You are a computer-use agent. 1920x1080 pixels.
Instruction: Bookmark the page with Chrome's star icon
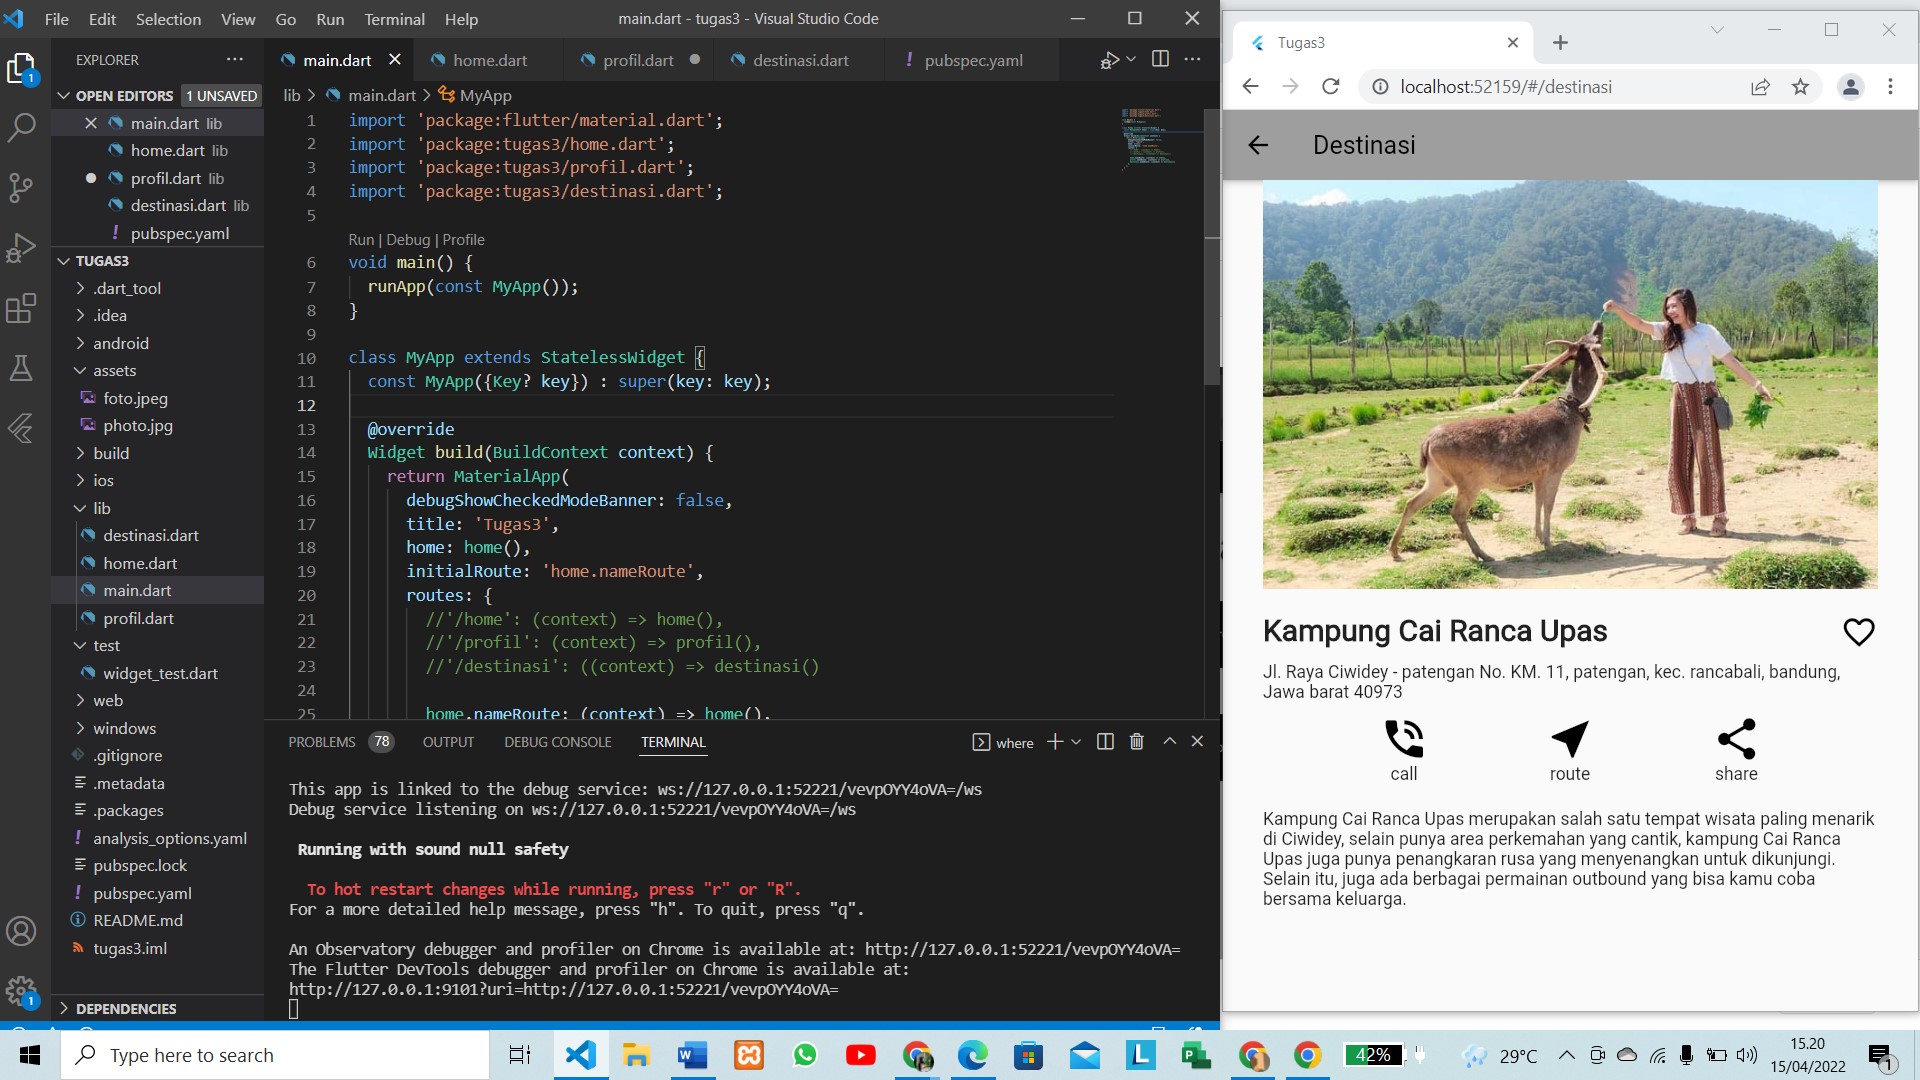point(1801,87)
